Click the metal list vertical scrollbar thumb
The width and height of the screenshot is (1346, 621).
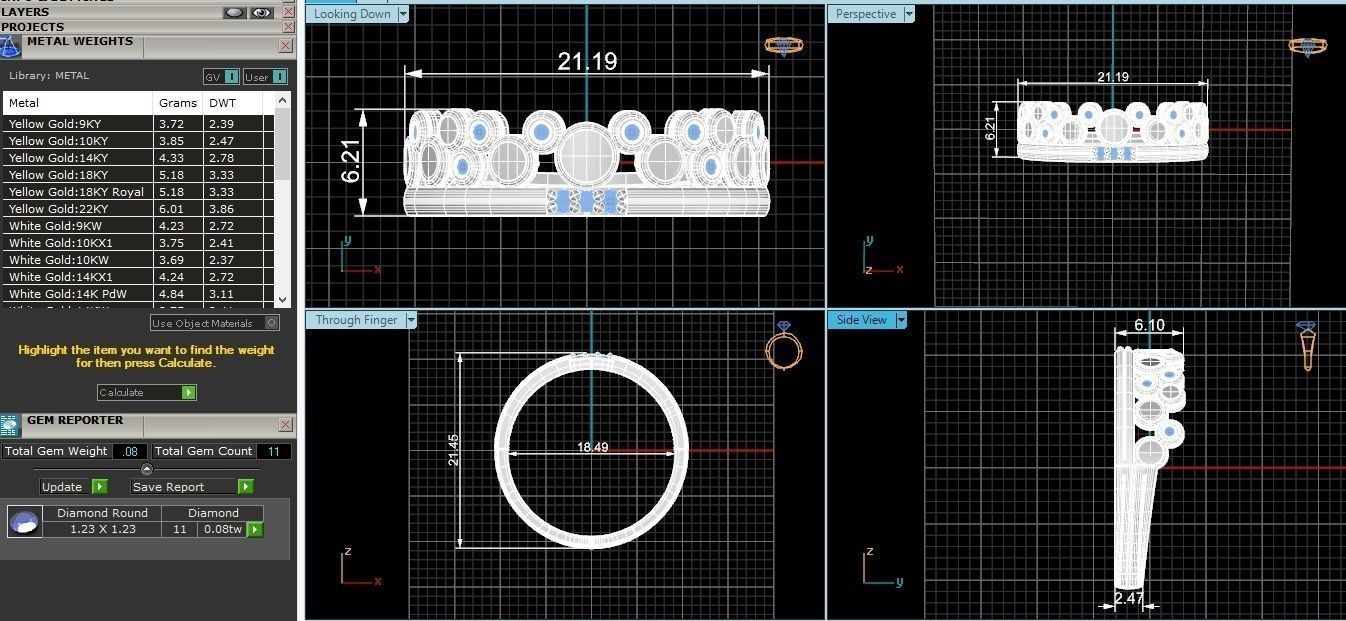[x=282, y=145]
